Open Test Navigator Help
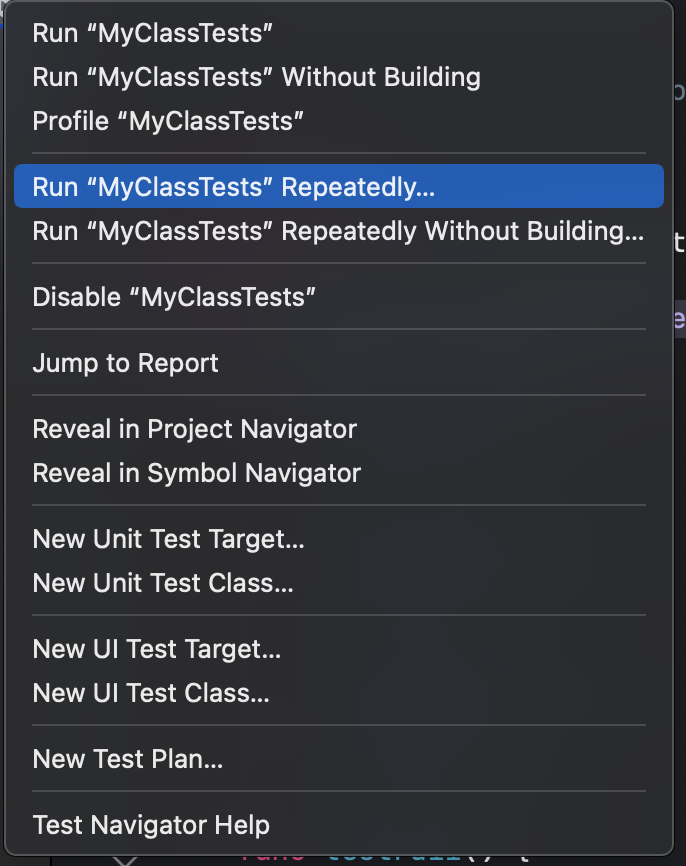The width and height of the screenshot is (686, 866). [151, 825]
